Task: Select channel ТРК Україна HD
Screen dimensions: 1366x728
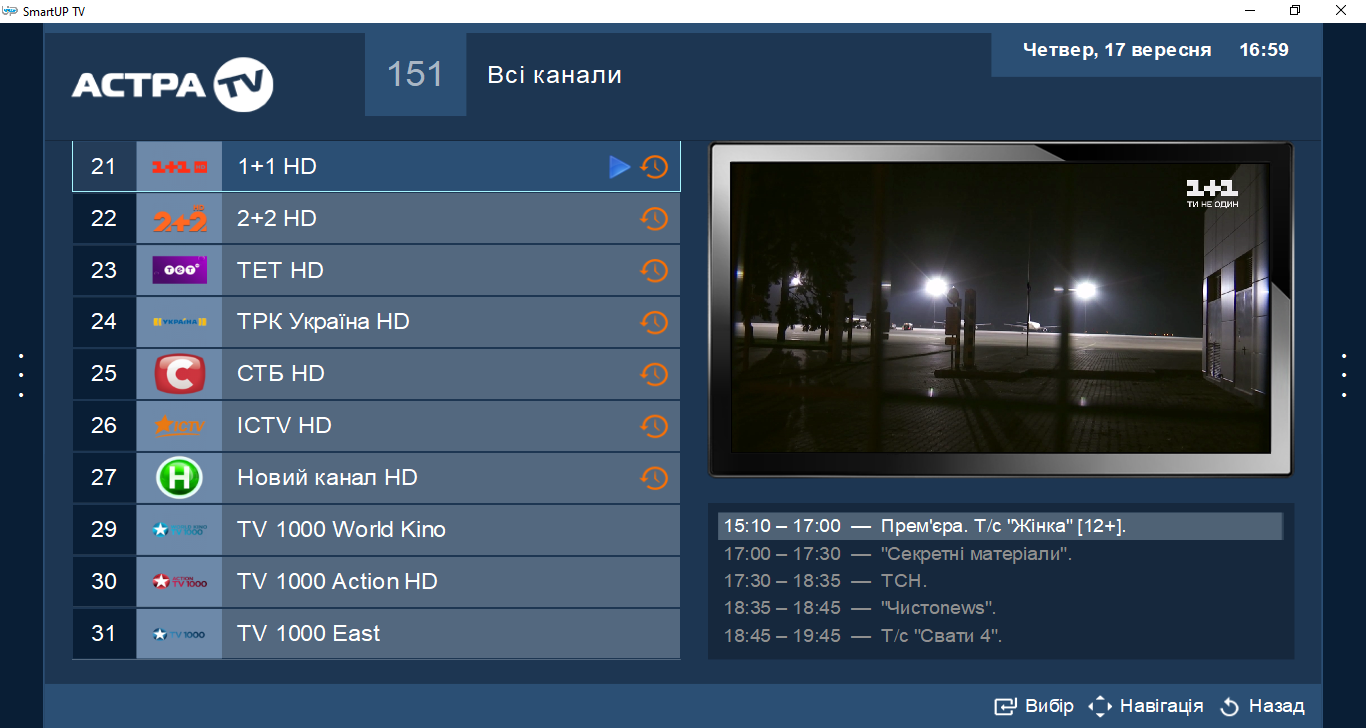Action: [376, 322]
